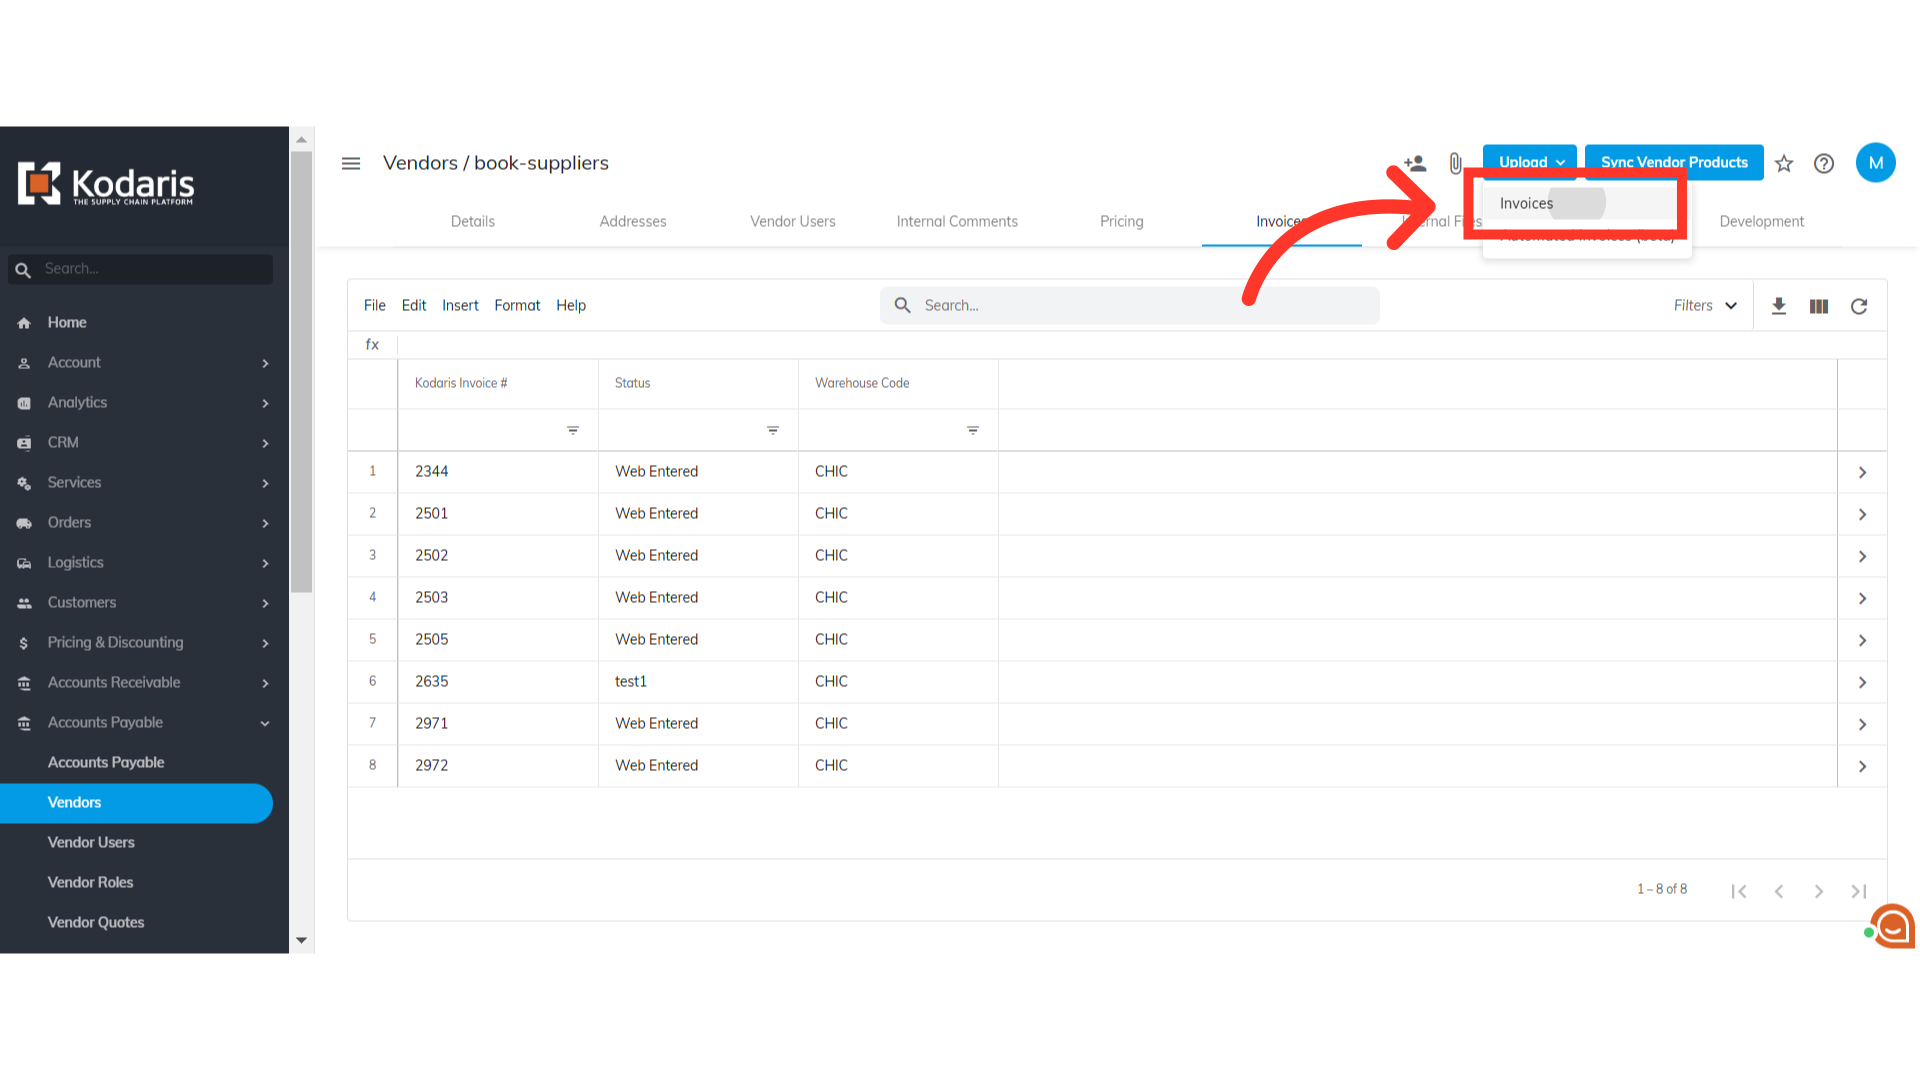Open the Status column filter

click(773, 430)
